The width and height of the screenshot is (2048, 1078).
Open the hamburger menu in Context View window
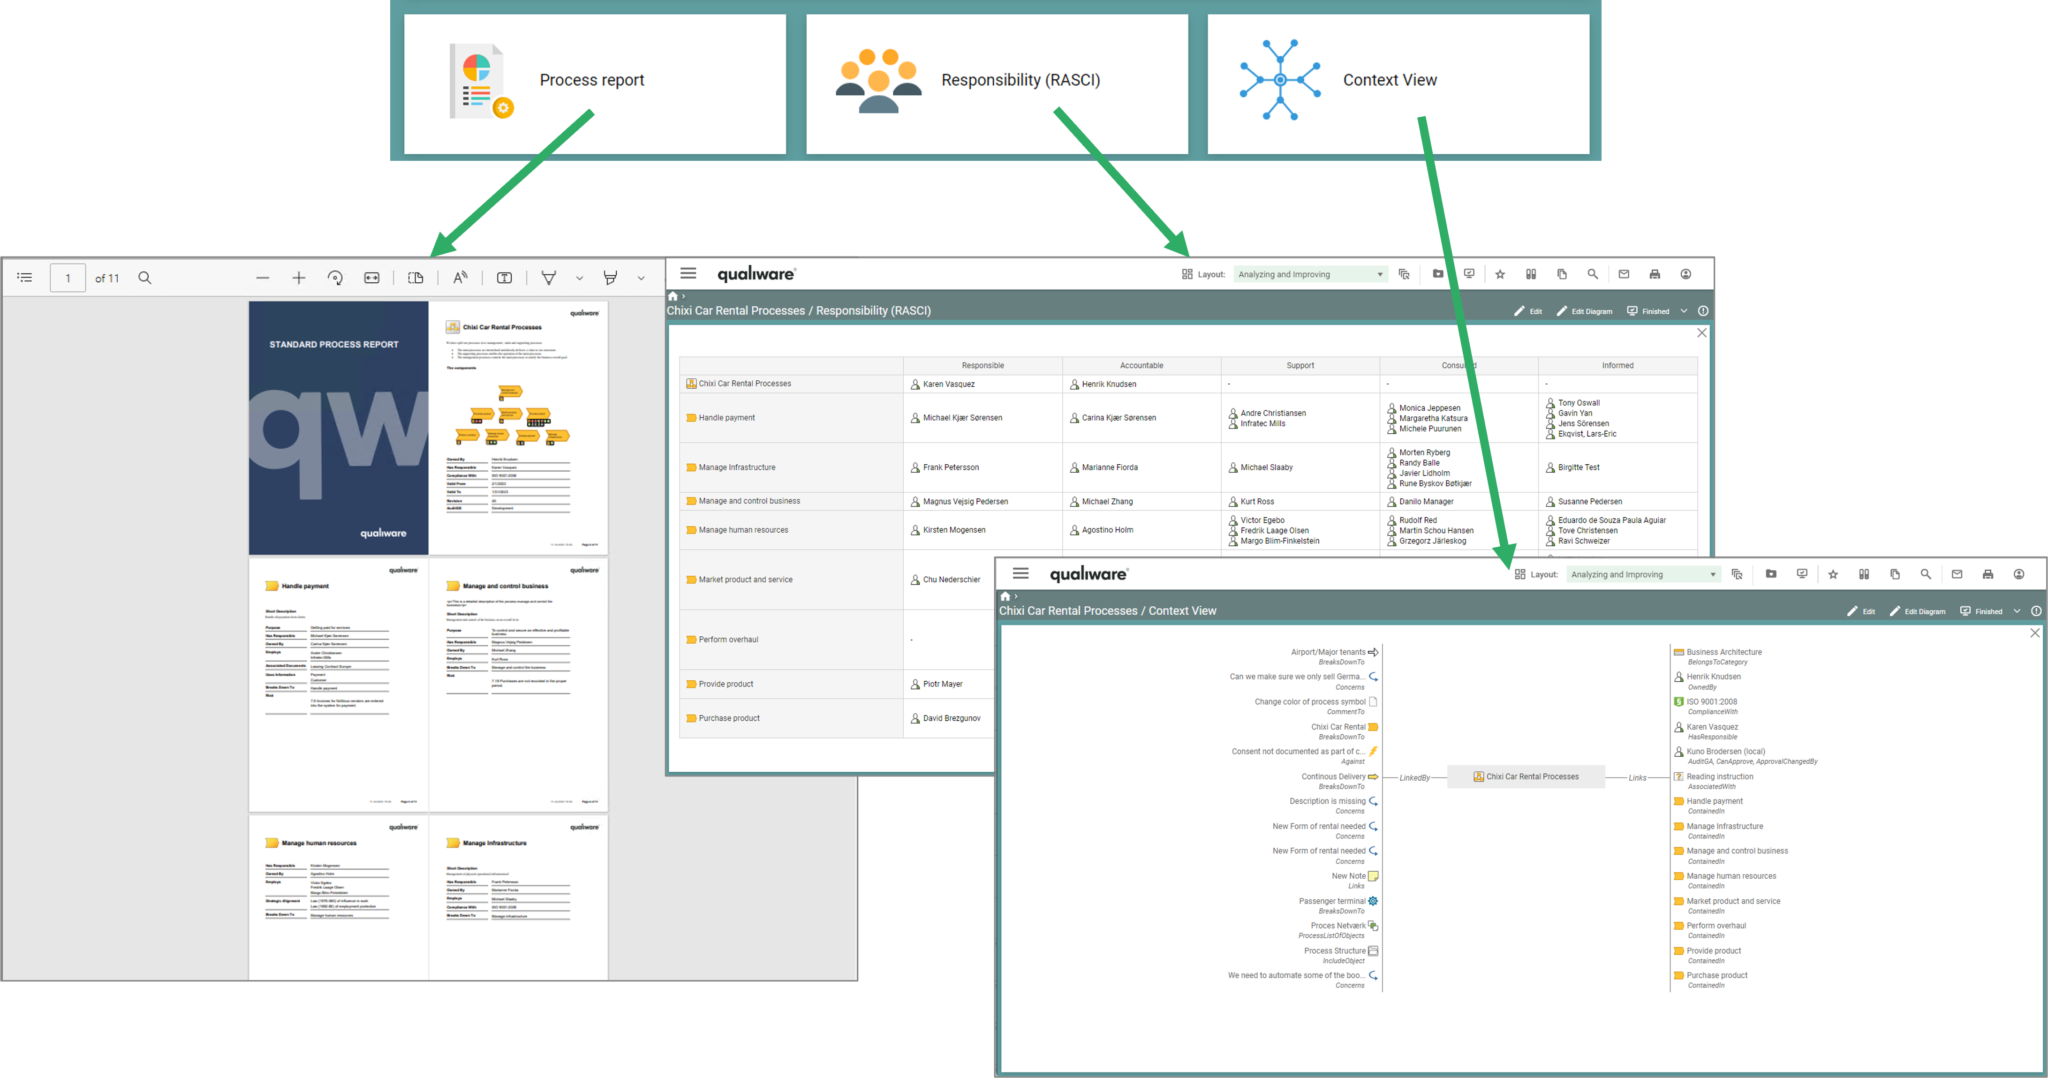click(1021, 573)
